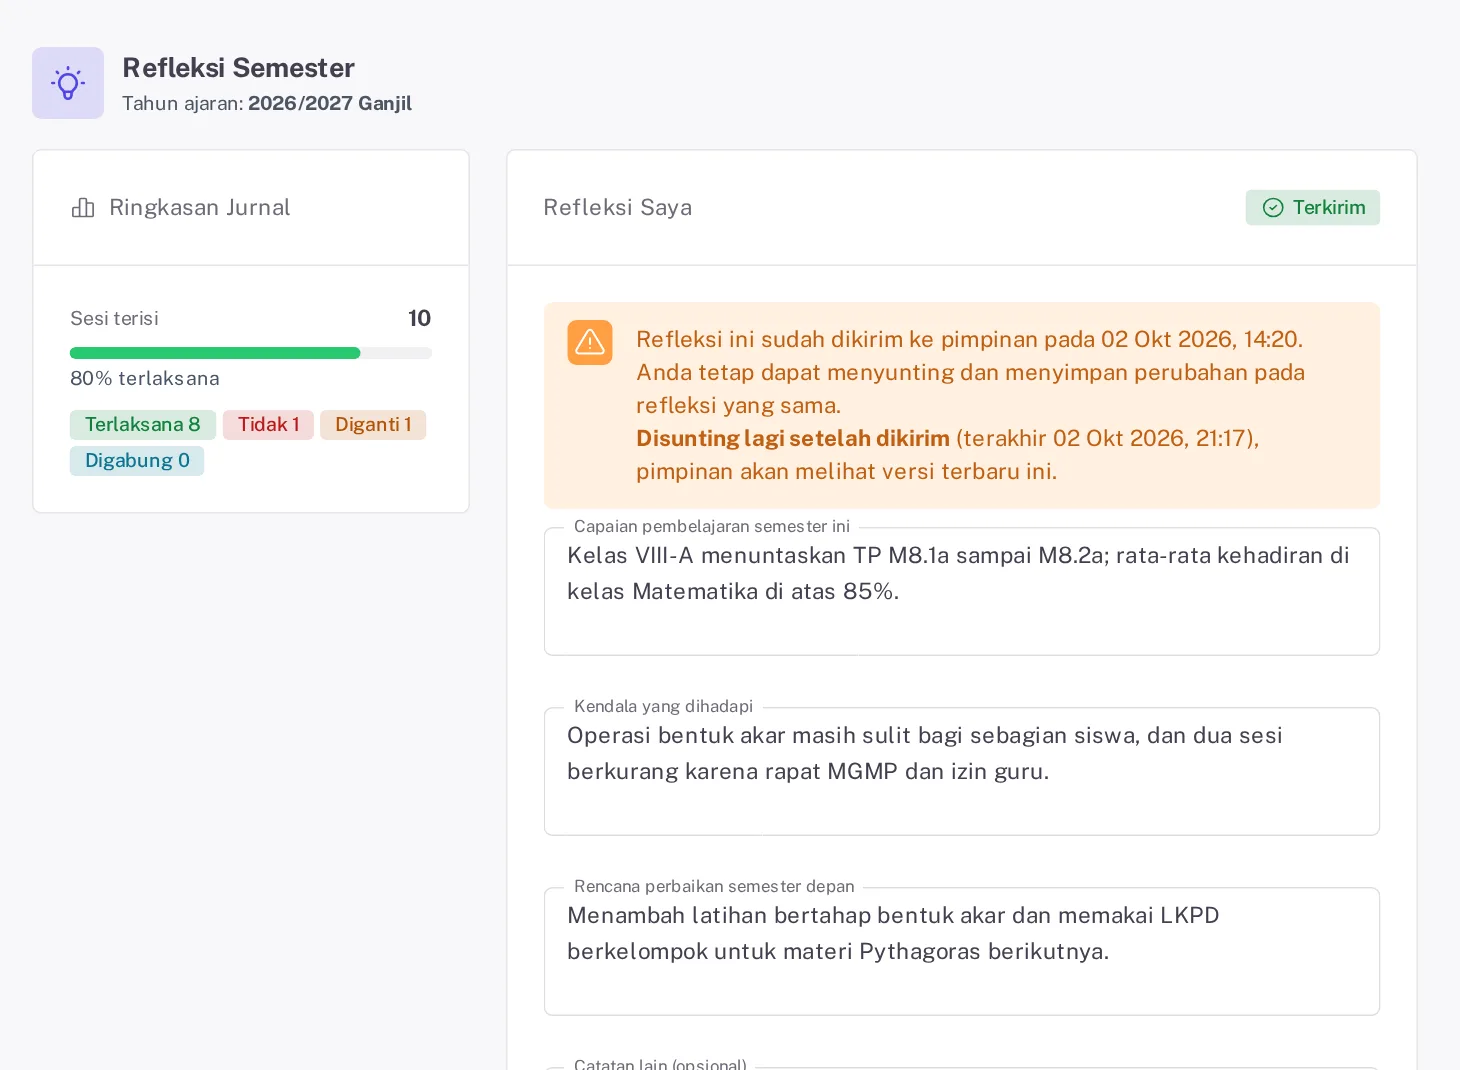Click the Catatan lain (opsional) label
The image size is (1460, 1070).
tap(660, 1063)
